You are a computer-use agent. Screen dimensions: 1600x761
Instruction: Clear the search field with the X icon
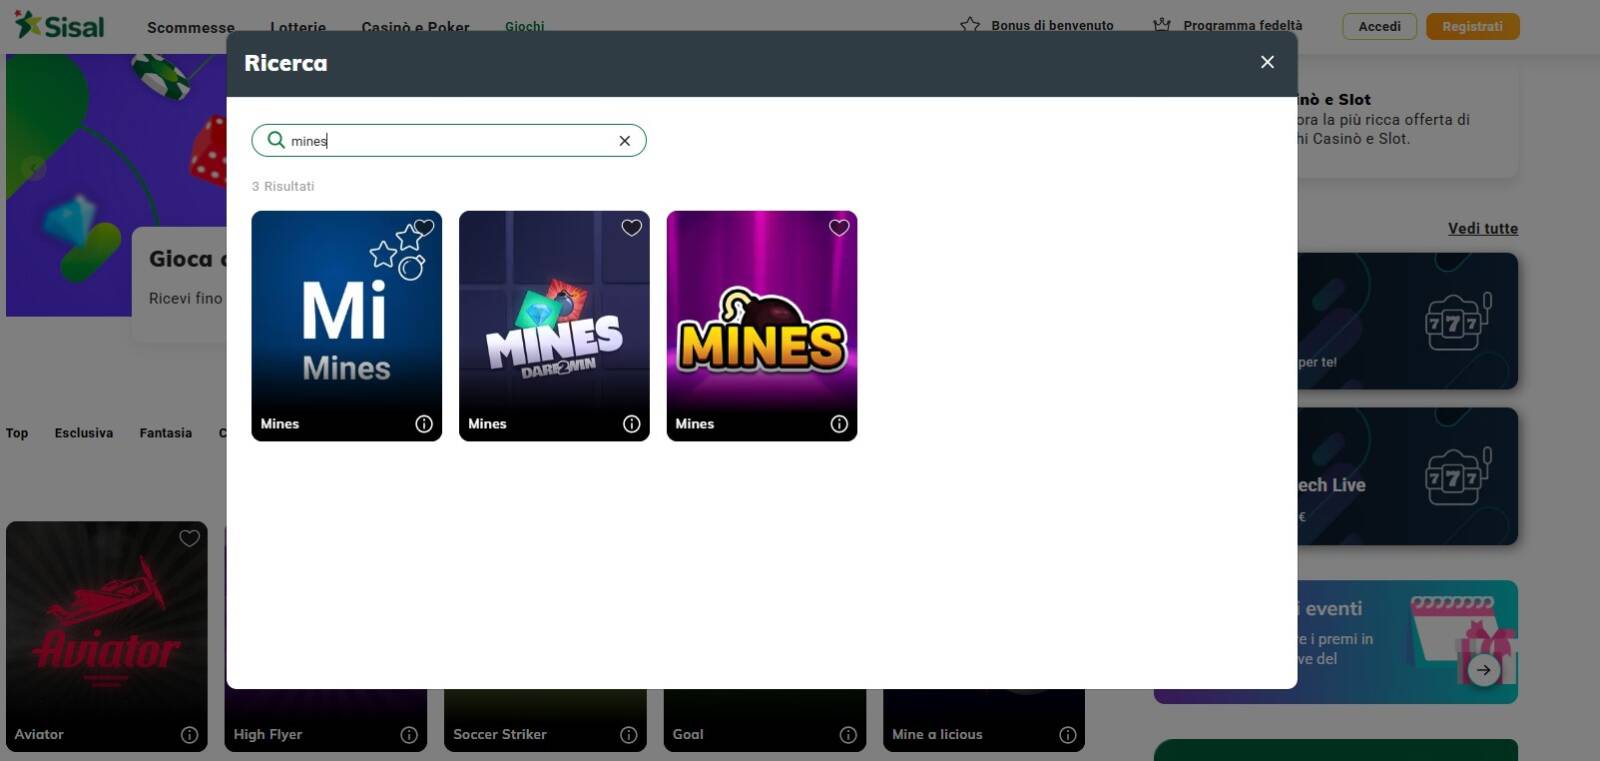[624, 141]
